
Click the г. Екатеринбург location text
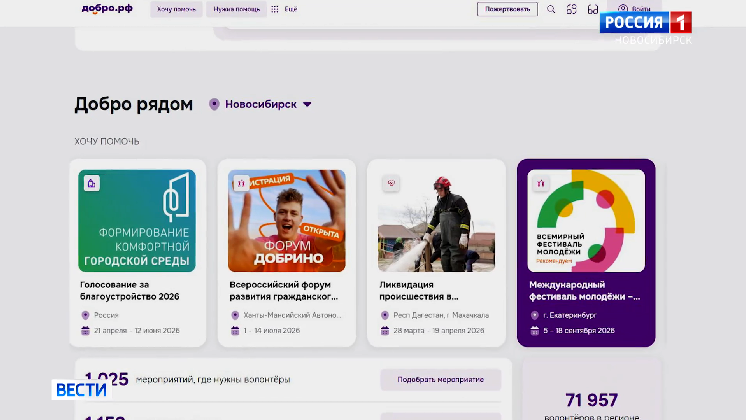pos(569,315)
